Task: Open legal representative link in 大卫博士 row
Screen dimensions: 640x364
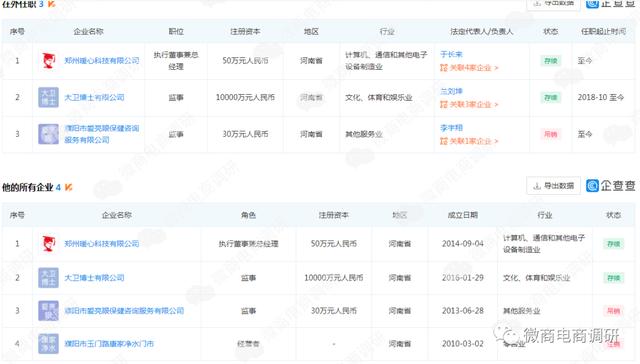Action: tap(451, 91)
